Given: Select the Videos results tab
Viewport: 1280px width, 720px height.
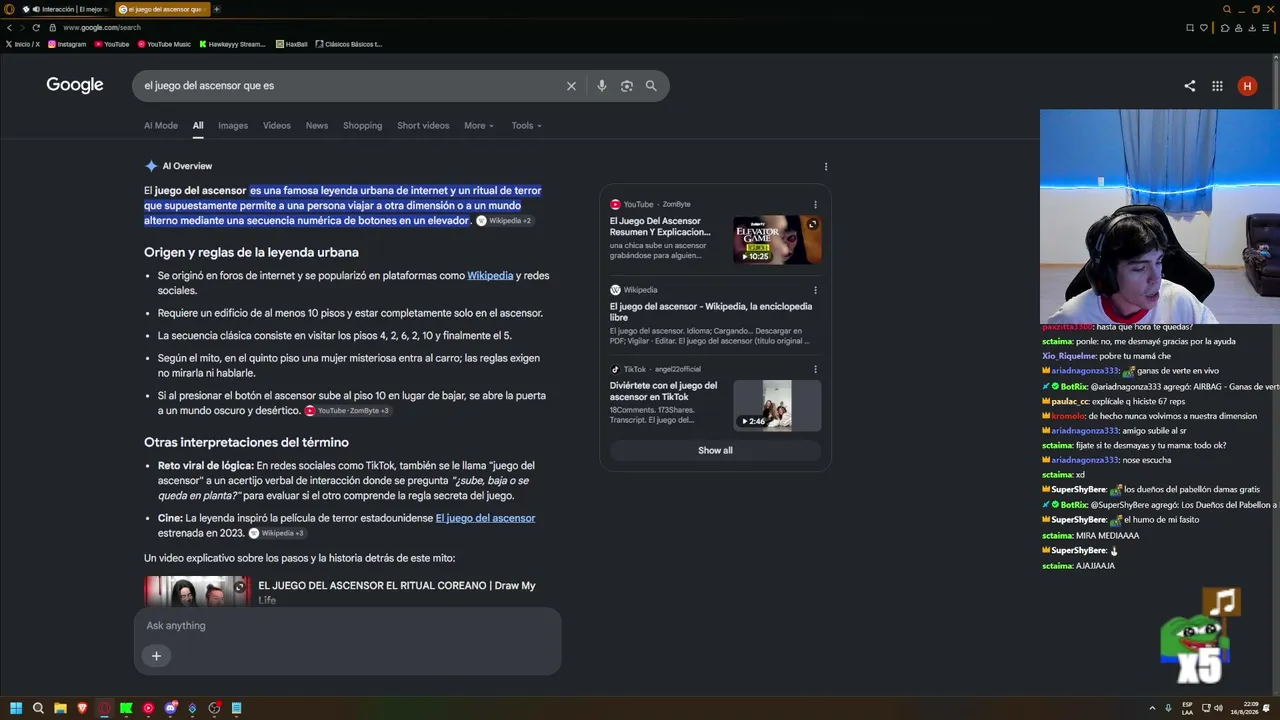Looking at the screenshot, I should point(277,126).
